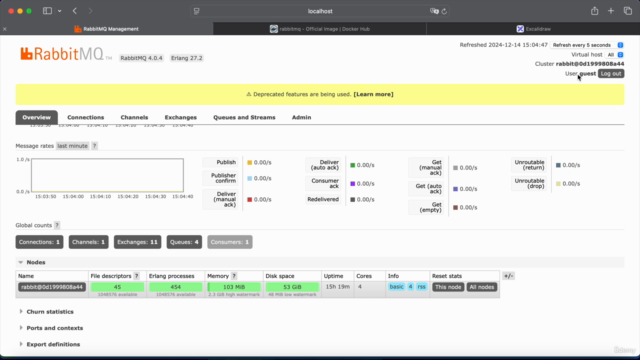Click the reader page icon in address bar

click(x=197, y=11)
